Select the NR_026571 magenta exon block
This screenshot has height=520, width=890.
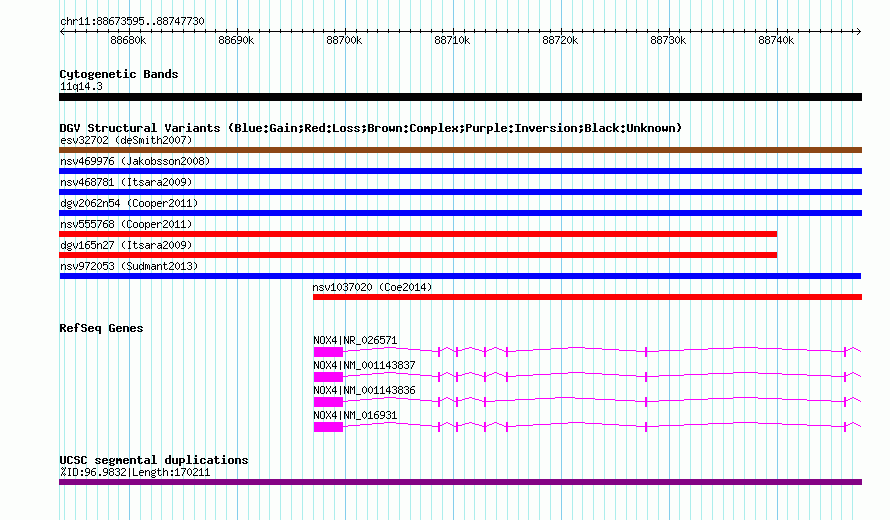(328, 352)
